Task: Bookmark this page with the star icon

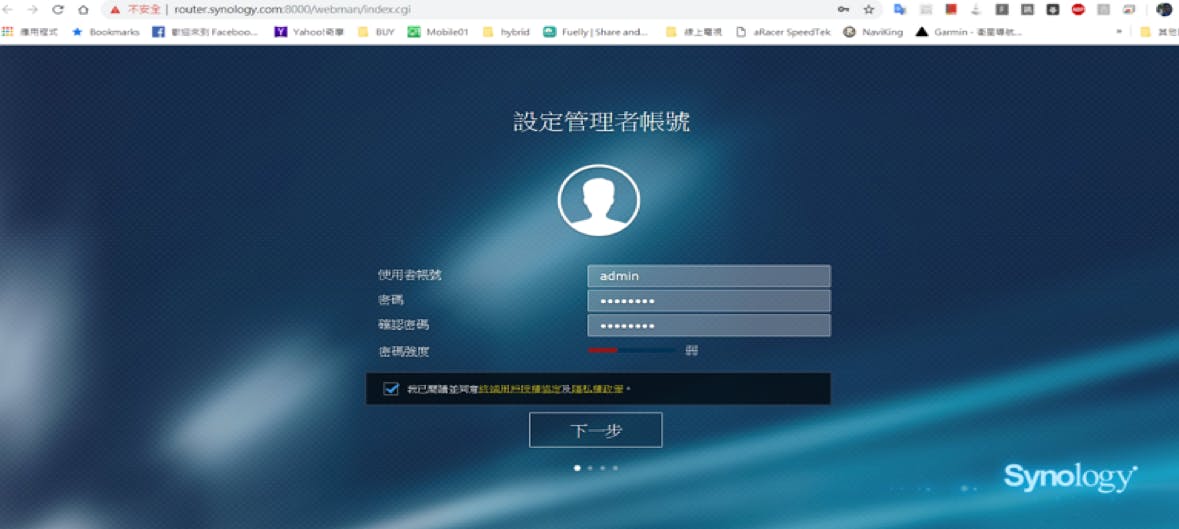Action: coord(868,10)
